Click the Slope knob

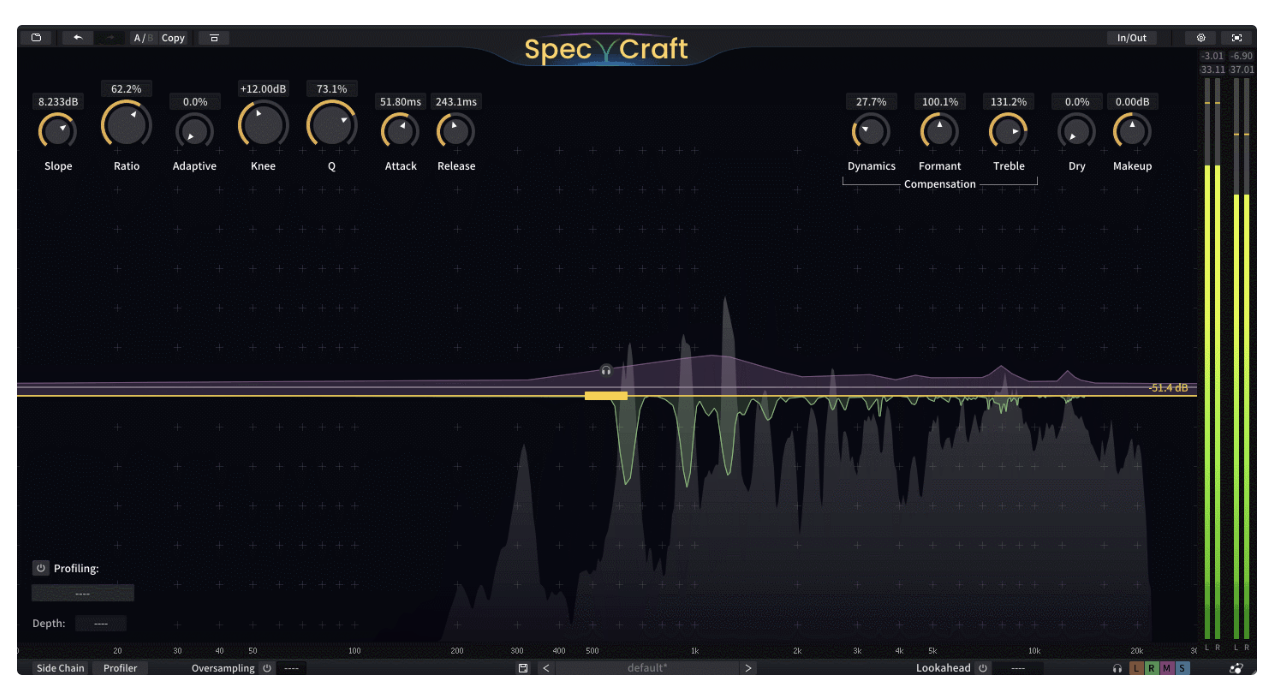click(x=58, y=131)
